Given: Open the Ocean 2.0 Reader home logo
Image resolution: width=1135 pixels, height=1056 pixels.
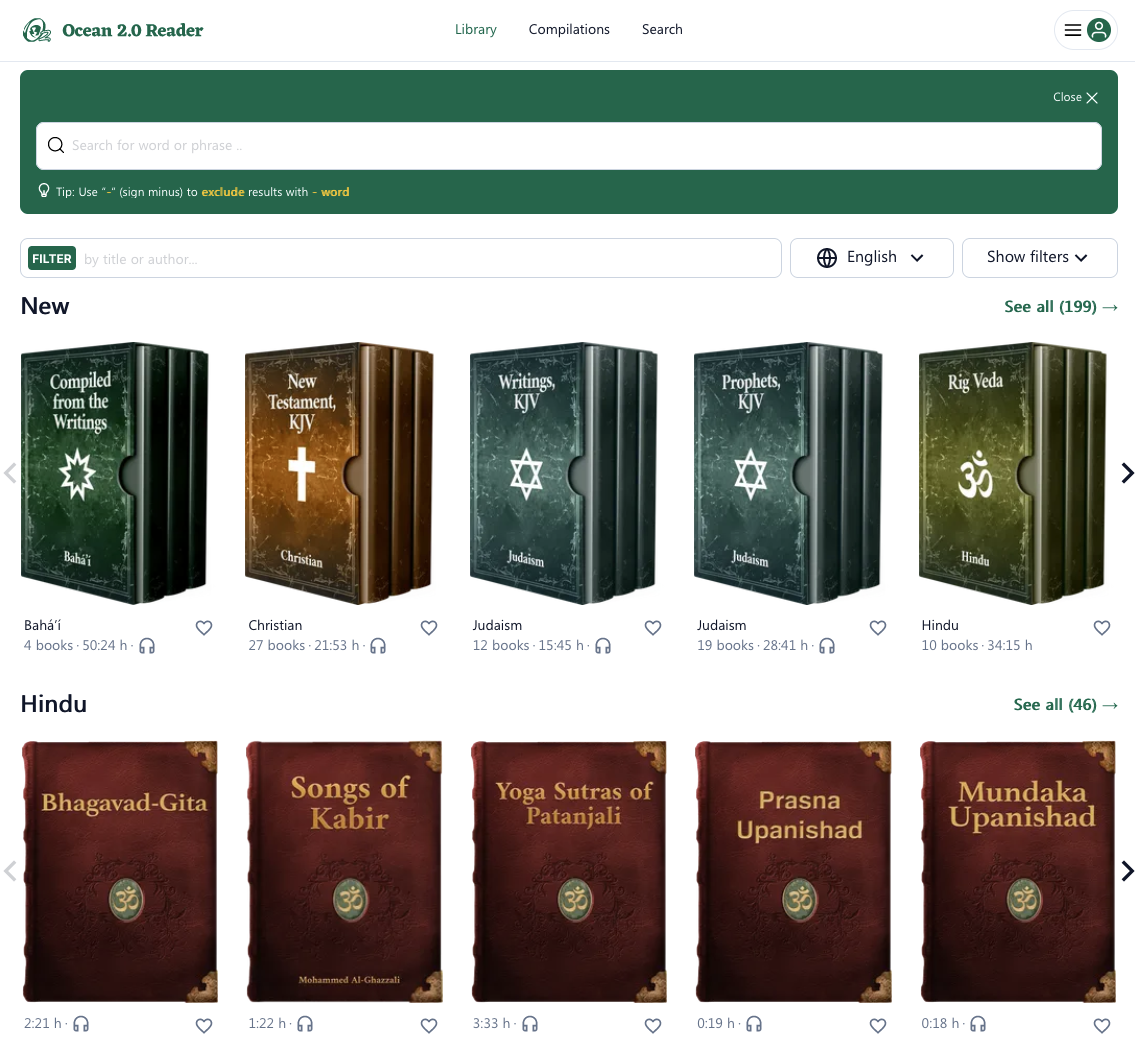Looking at the screenshot, I should click(x=112, y=30).
